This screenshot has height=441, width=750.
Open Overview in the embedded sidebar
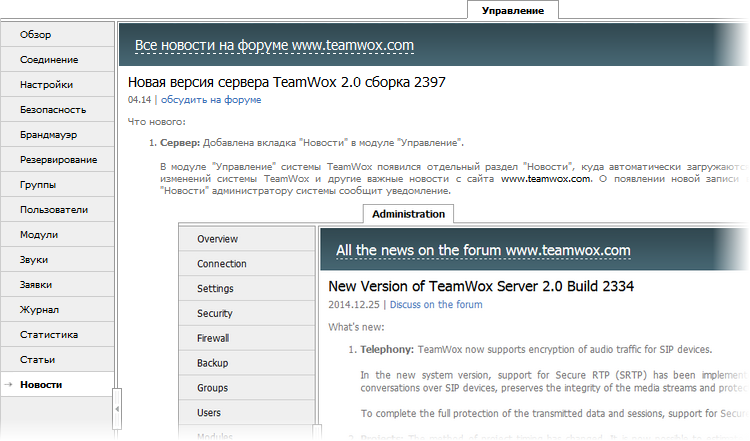(x=247, y=239)
